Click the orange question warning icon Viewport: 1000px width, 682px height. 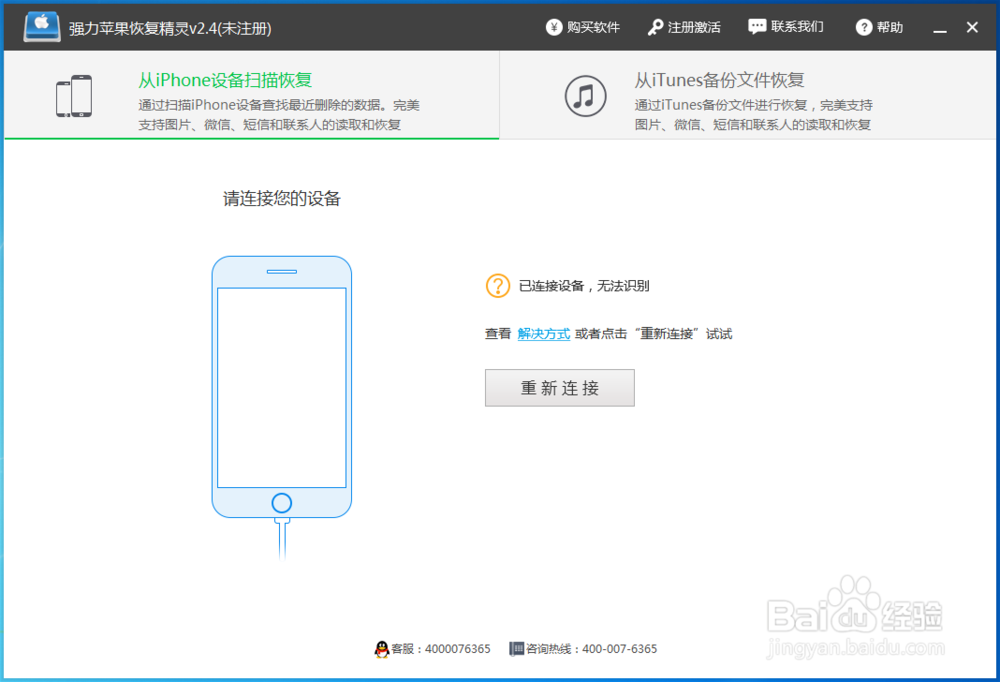pyautogui.click(x=497, y=285)
